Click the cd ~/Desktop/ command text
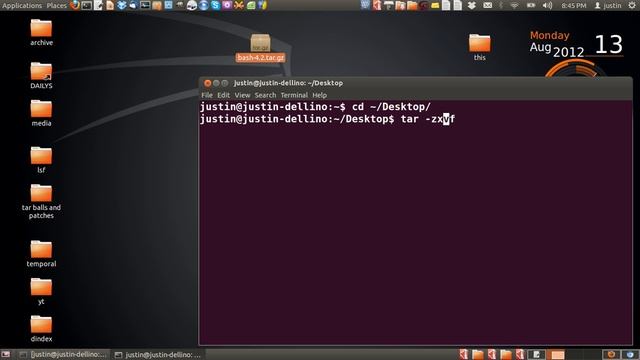Viewport: 640px width, 360px height. (391, 107)
